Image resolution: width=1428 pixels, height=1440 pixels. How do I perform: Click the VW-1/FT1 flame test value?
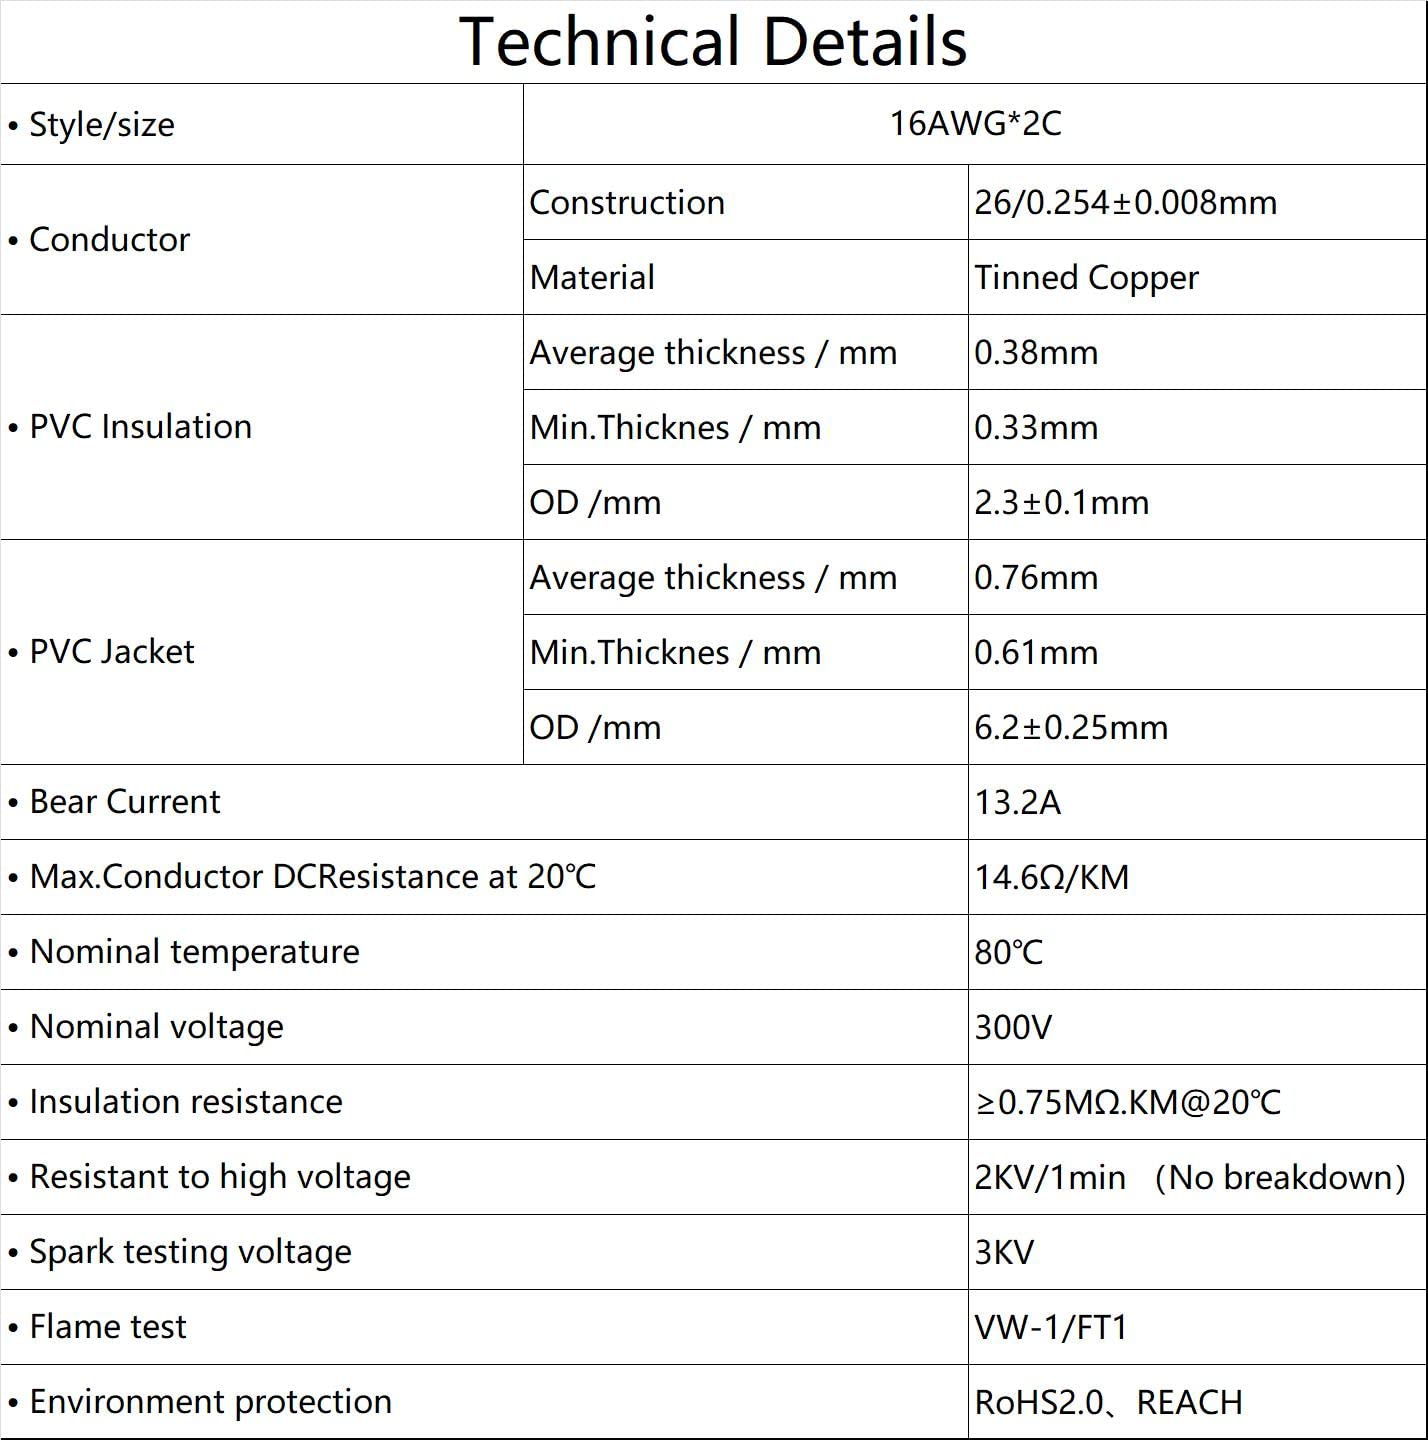click(x=1051, y=1328)
